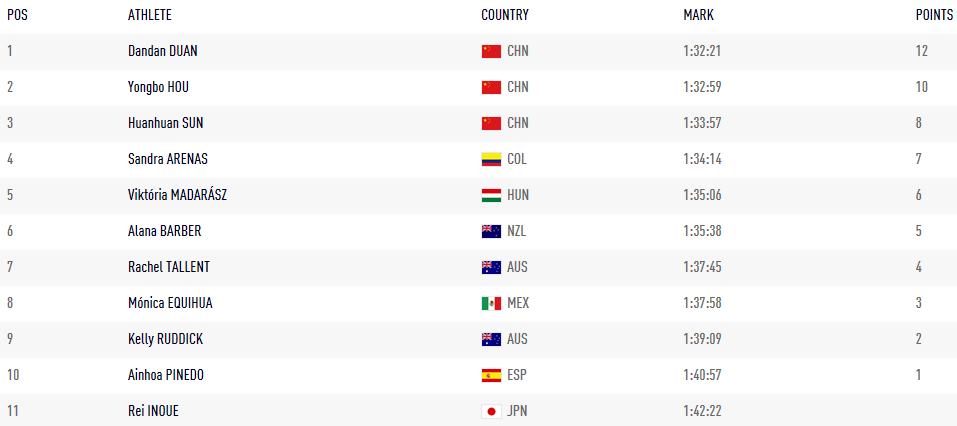Image resolution: width=957 pixels, height=426 pixels.
Task: Click the Colombia flag icon
Action: (491, 159)
